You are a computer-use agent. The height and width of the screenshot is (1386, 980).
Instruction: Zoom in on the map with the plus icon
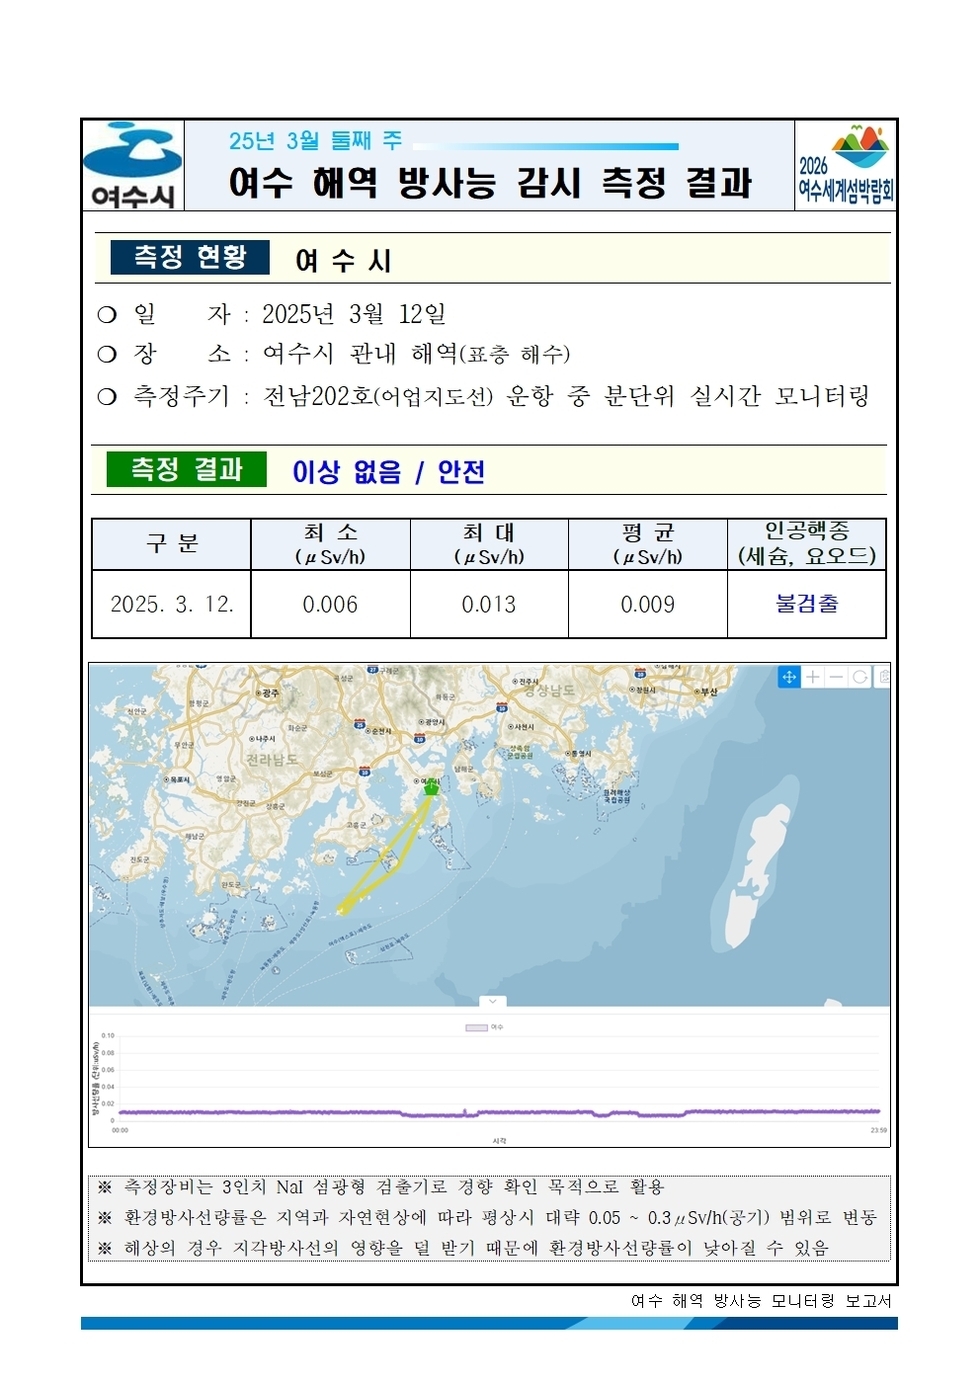click(812, 677)
